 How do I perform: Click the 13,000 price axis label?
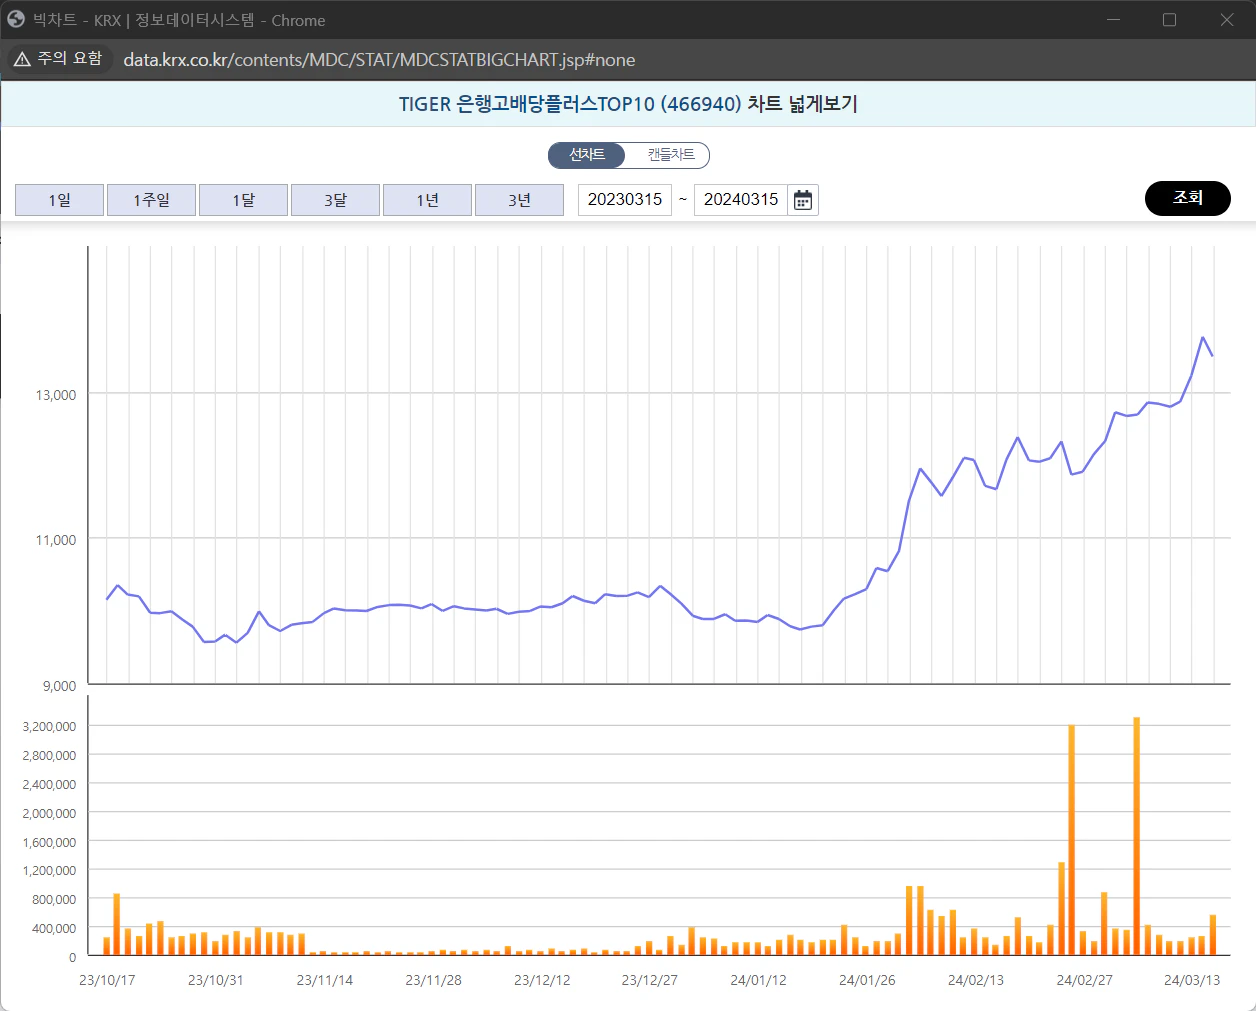[x=56, y=395]
